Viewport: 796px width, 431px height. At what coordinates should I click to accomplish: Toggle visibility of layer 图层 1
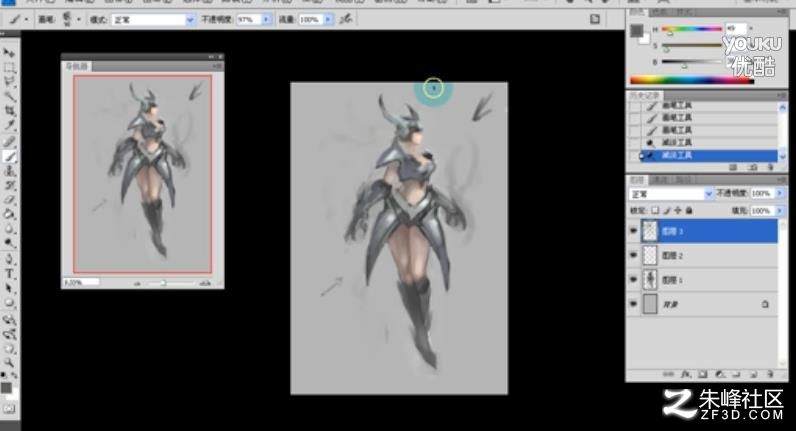click(633, 280)
